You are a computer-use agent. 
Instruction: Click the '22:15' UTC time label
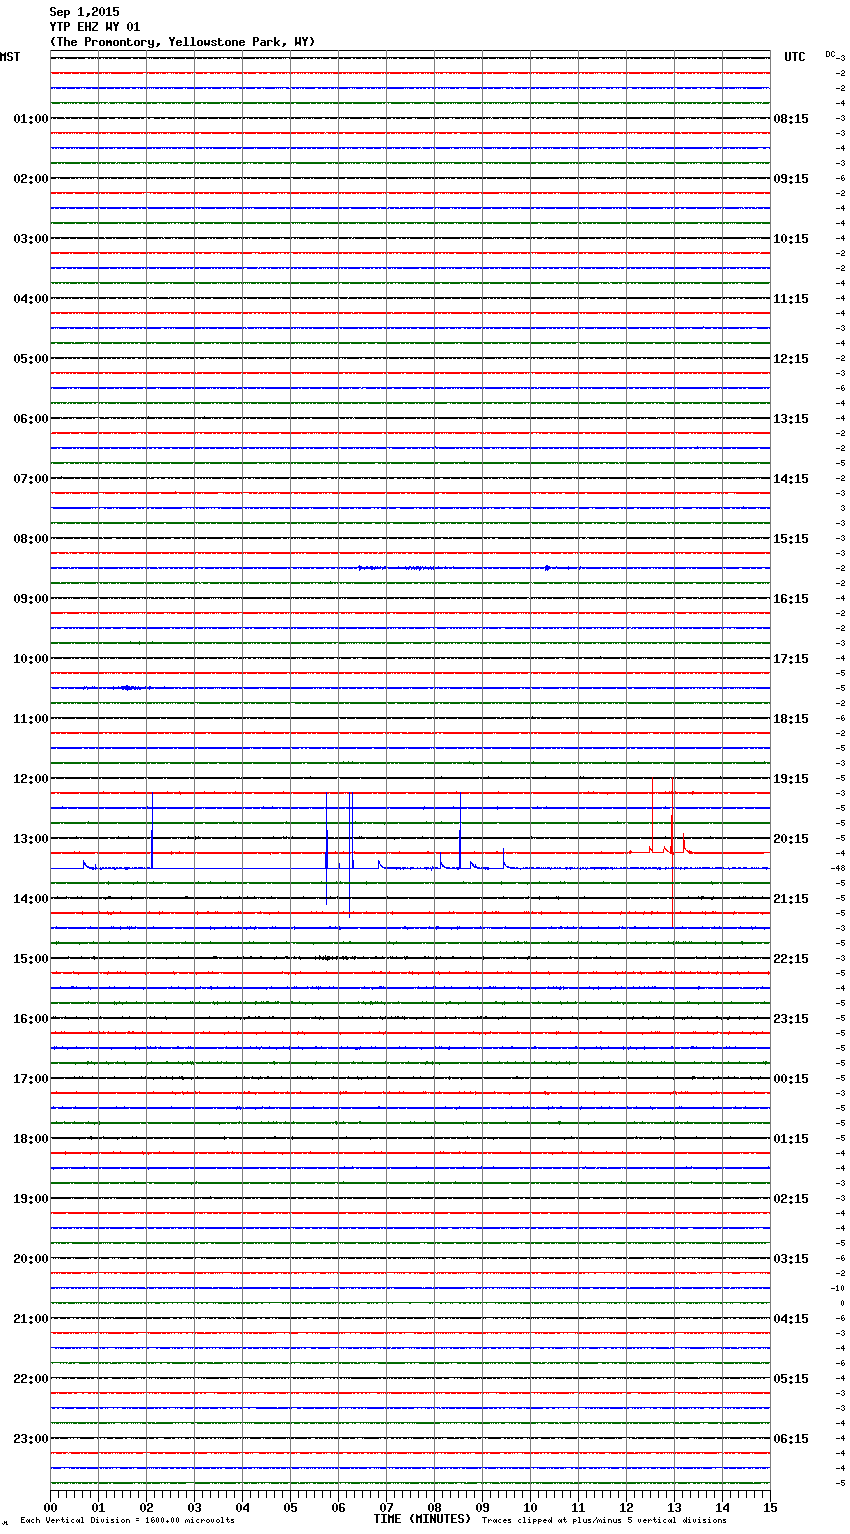791,959
